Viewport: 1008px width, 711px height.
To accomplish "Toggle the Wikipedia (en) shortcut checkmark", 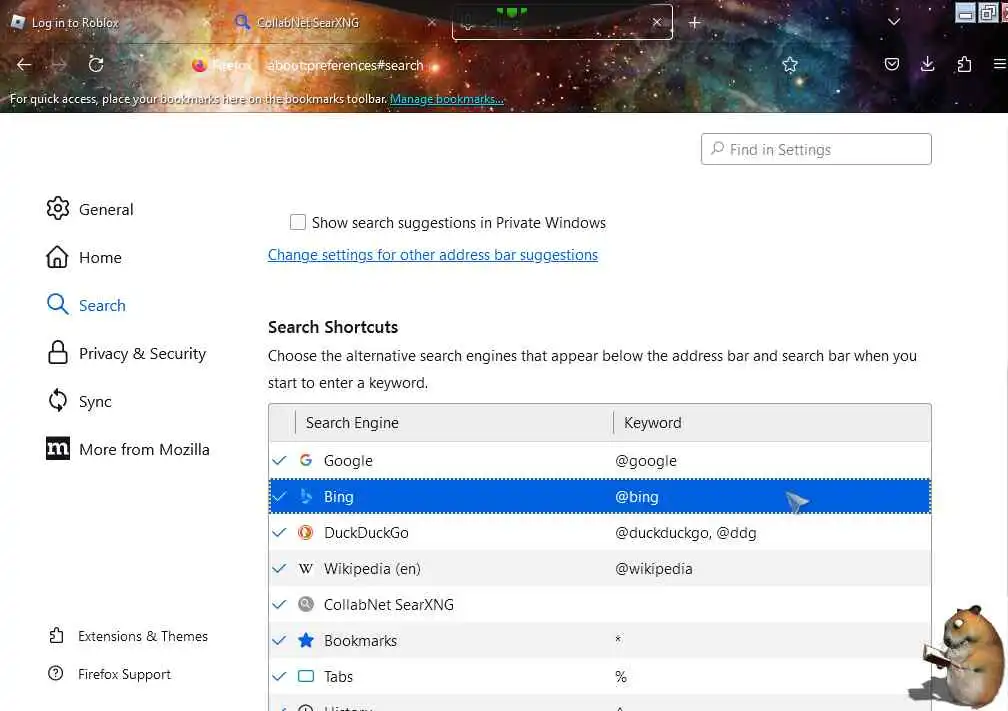I will tap(280, 569).
